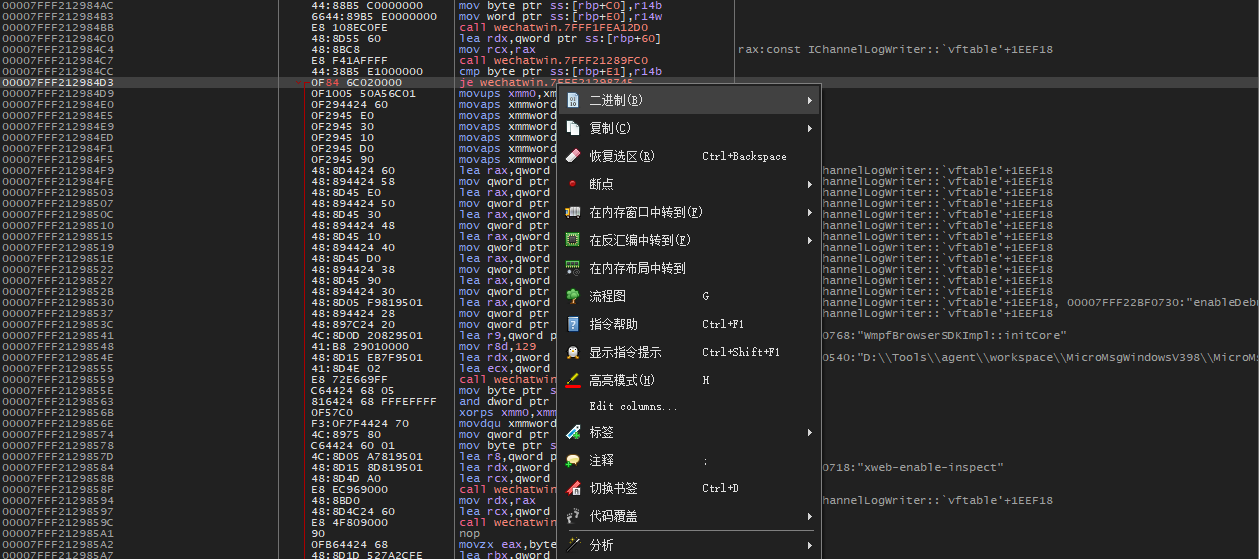Expand the 复制 submenu arrow
1259x559 pixels.
pyautogui.click(x=810, y=128)
